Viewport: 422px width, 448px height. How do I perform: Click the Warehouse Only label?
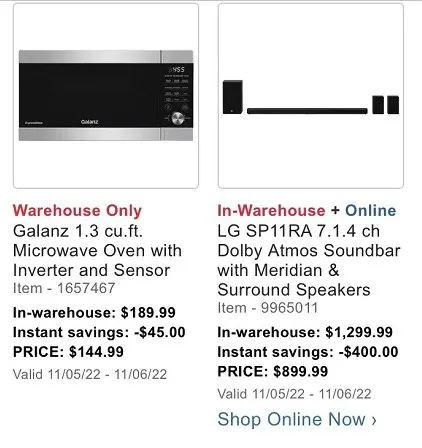(x=77, y=211)
